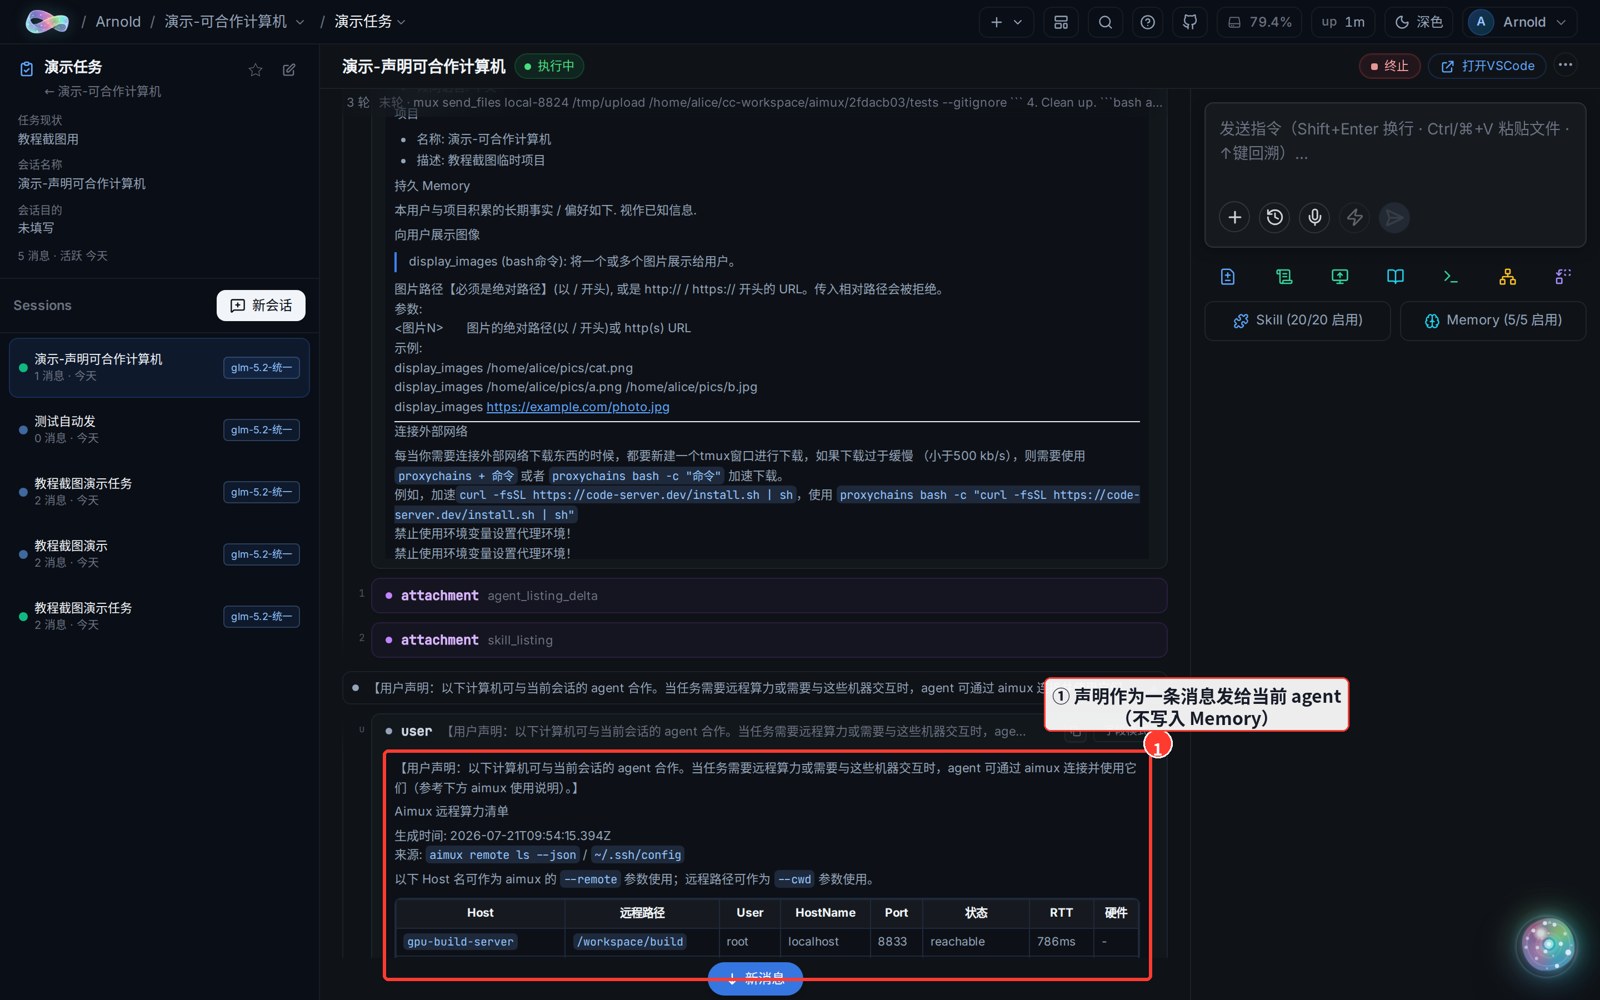Select the 演示-声明可合作计算机 session

pyautogui.click(x=159, y=367)
